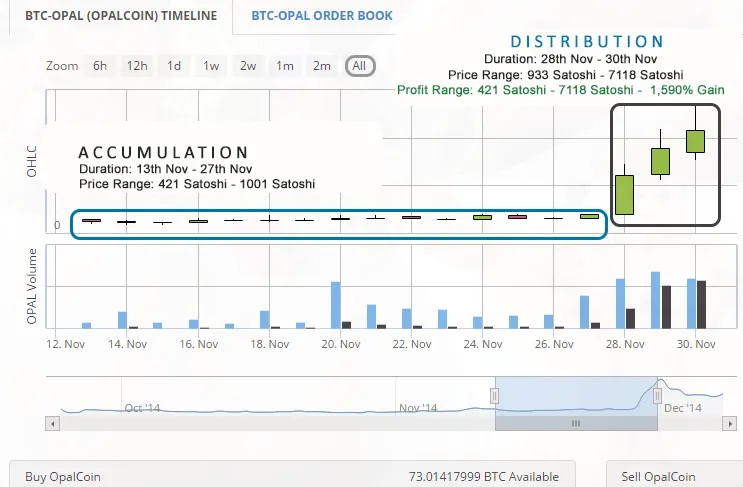The image size is (743, 487).
Task: Open the BTC-OPAL (OPALCOIN) TIMELINE tab
Action: 121,16
